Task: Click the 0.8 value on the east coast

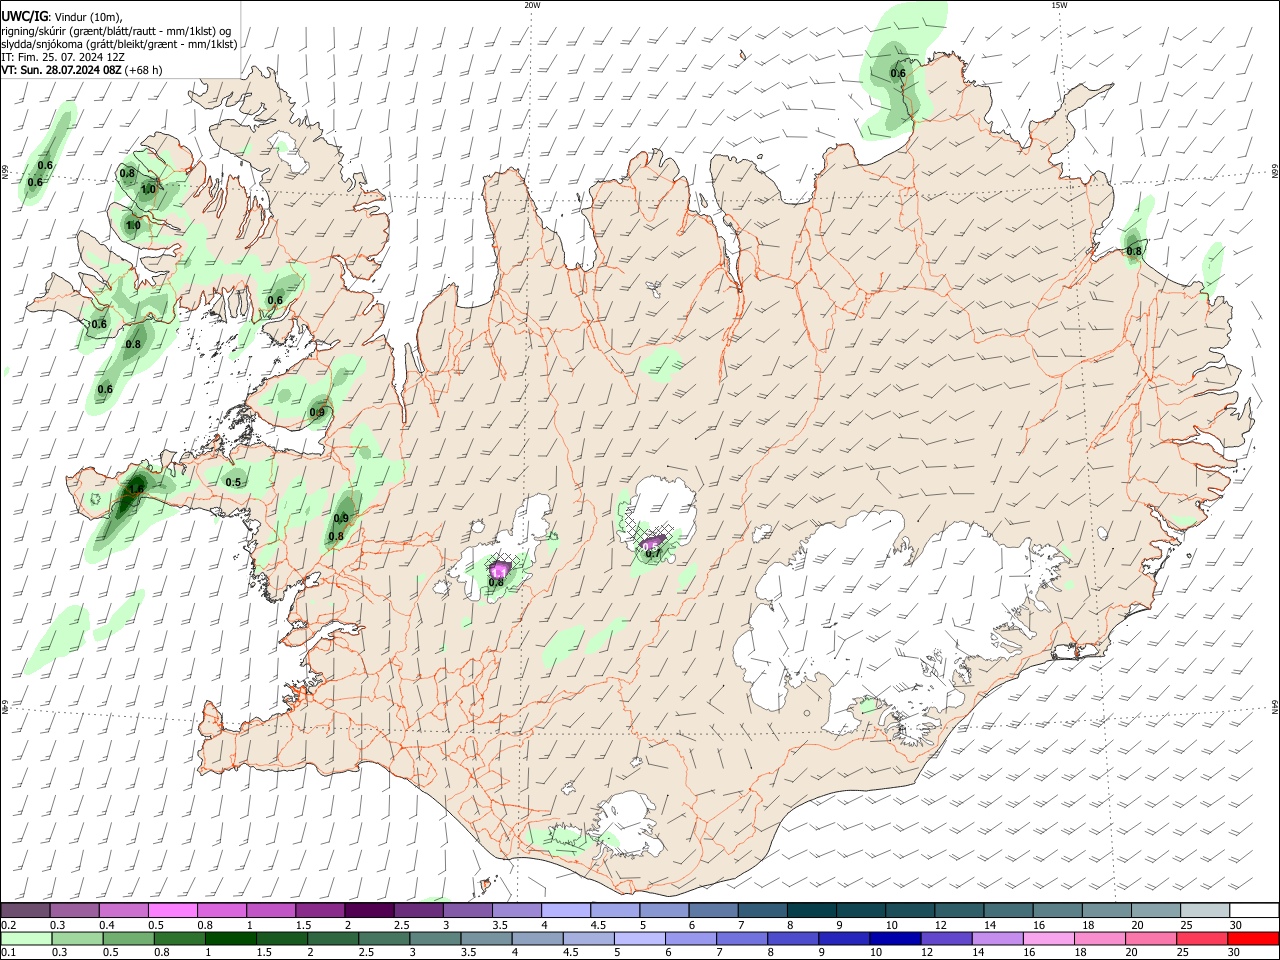Action: pyautogui.click(x=1134, y=251)
